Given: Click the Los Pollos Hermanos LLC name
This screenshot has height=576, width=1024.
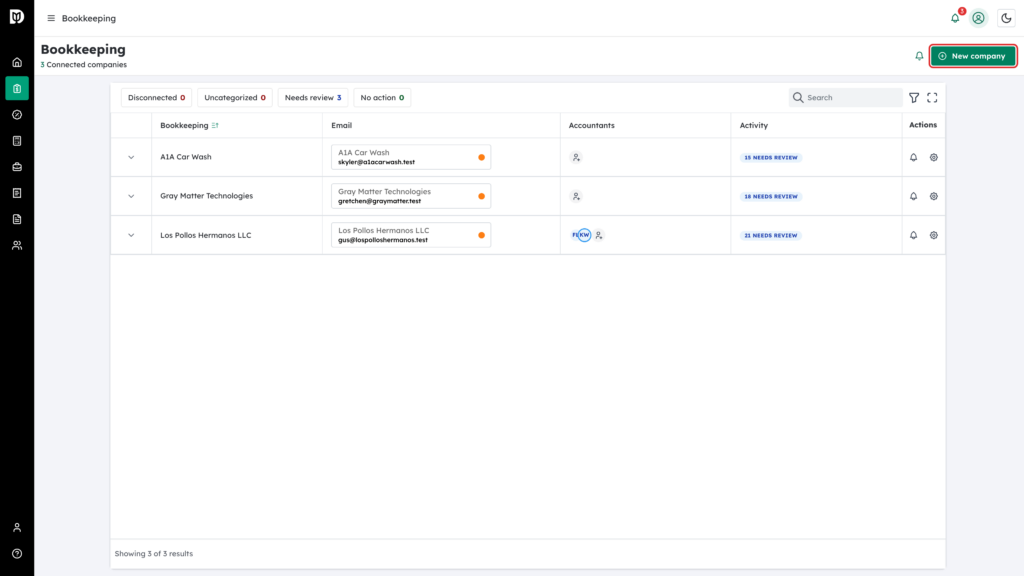Looking at the screenshot, I should [206, 235].
